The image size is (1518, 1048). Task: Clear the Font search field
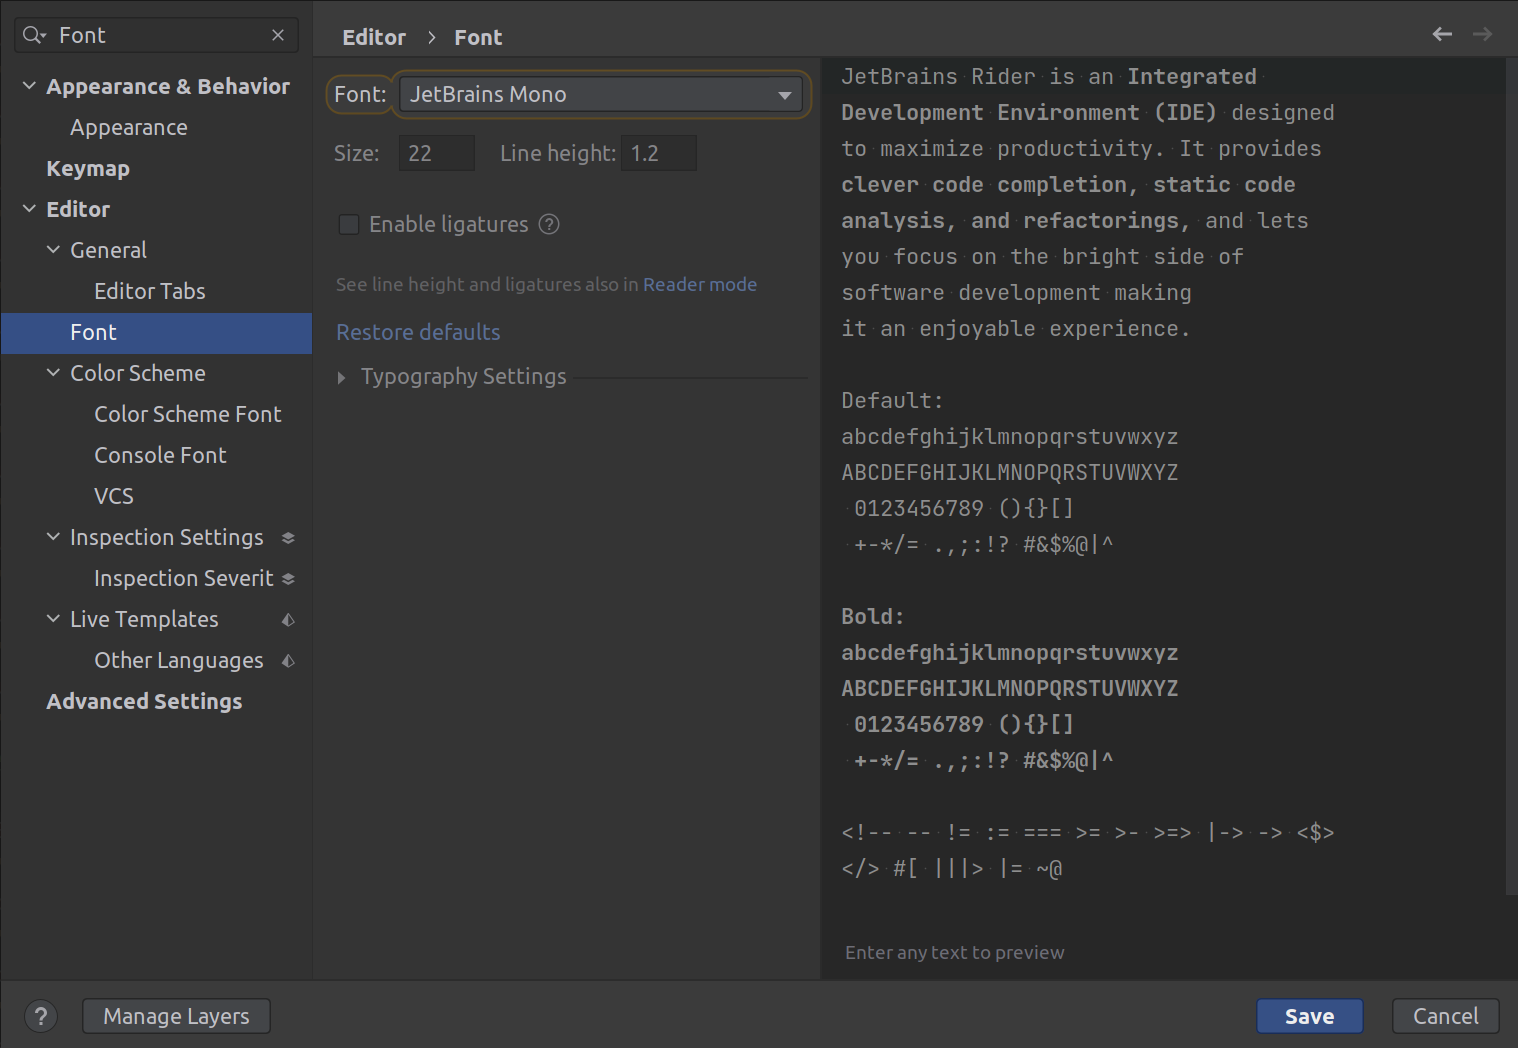point(278,35)
